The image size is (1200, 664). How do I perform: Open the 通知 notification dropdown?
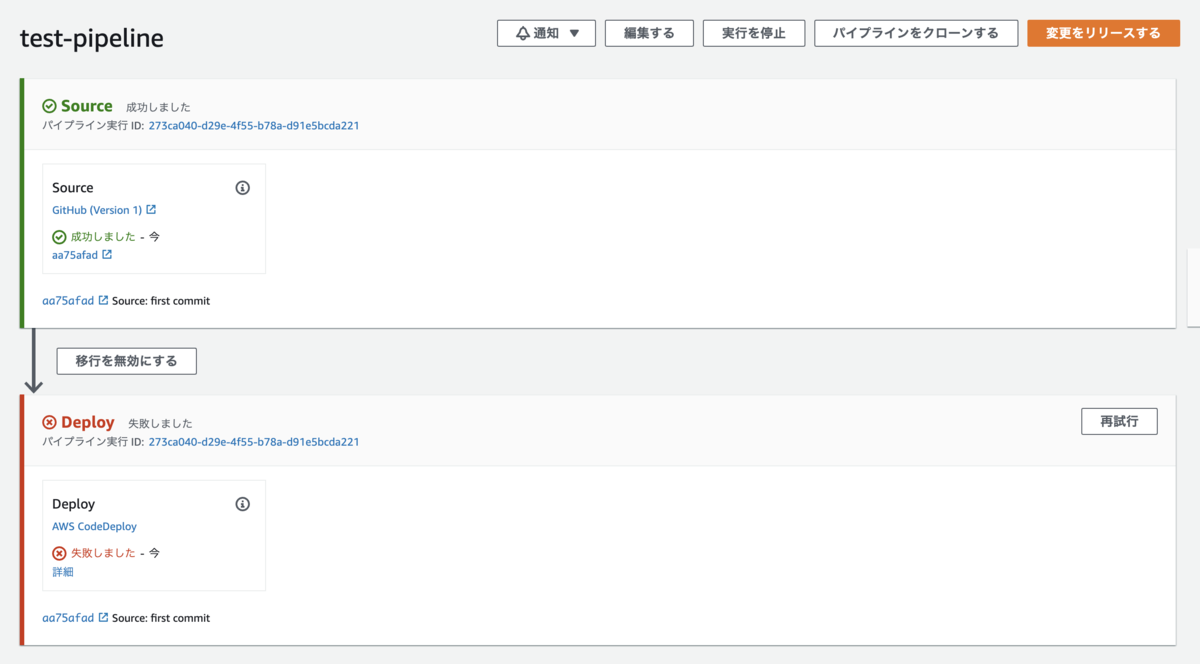click(x=546, y=33)
